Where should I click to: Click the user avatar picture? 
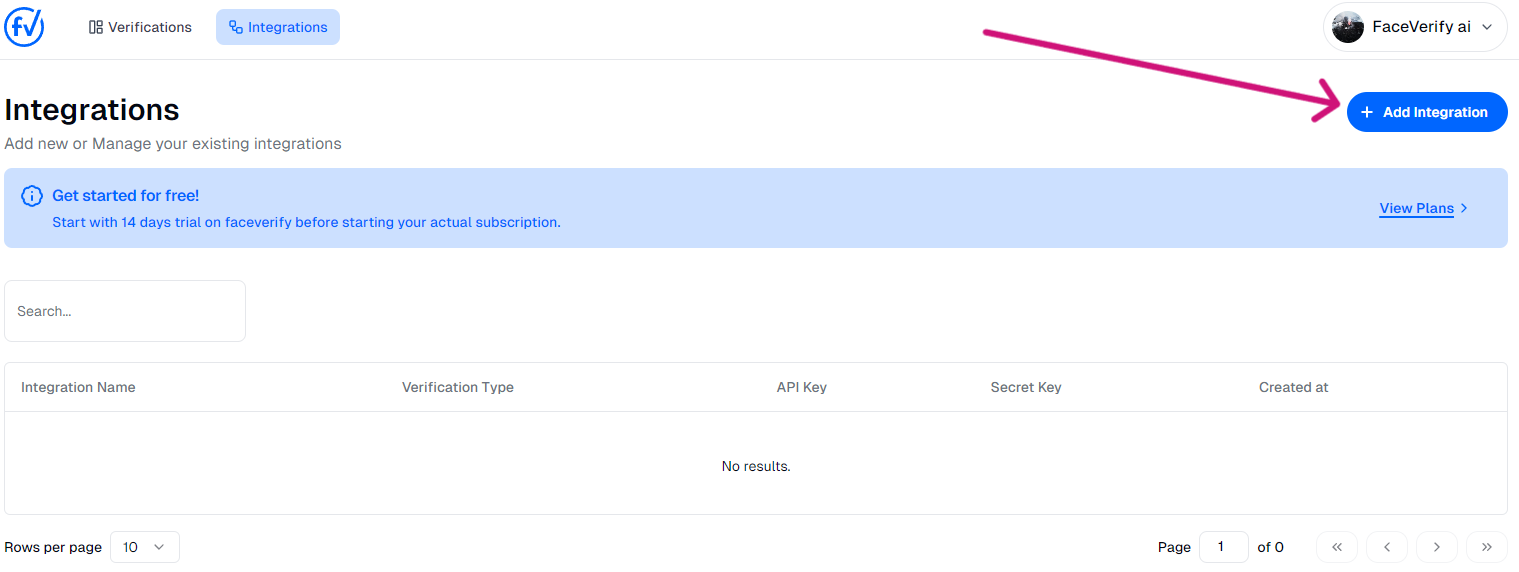[x=1347, y=27]
